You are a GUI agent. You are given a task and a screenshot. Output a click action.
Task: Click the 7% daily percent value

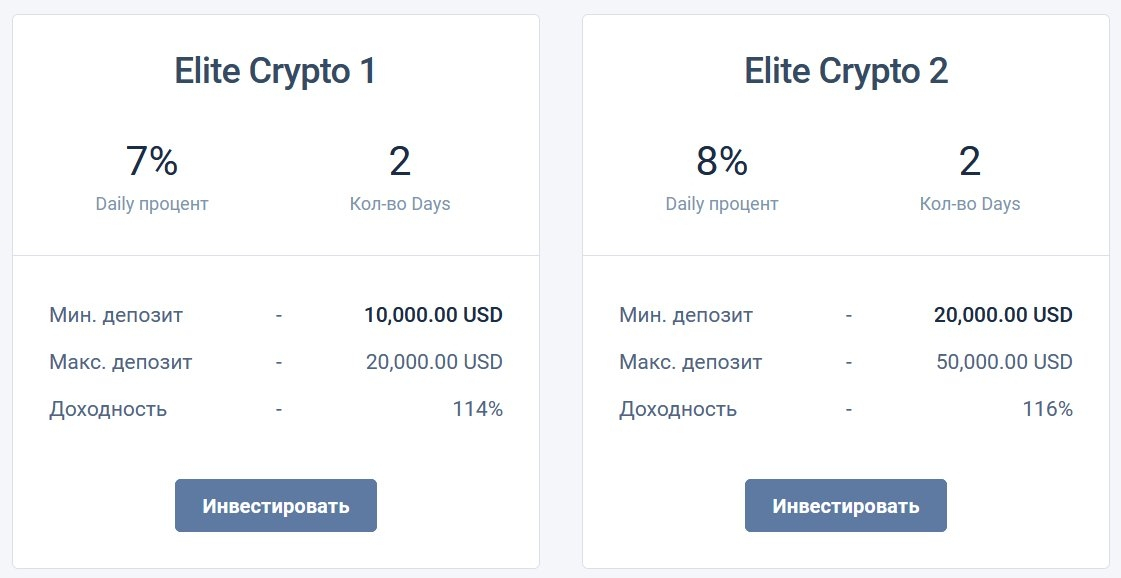tap(152, 161)
